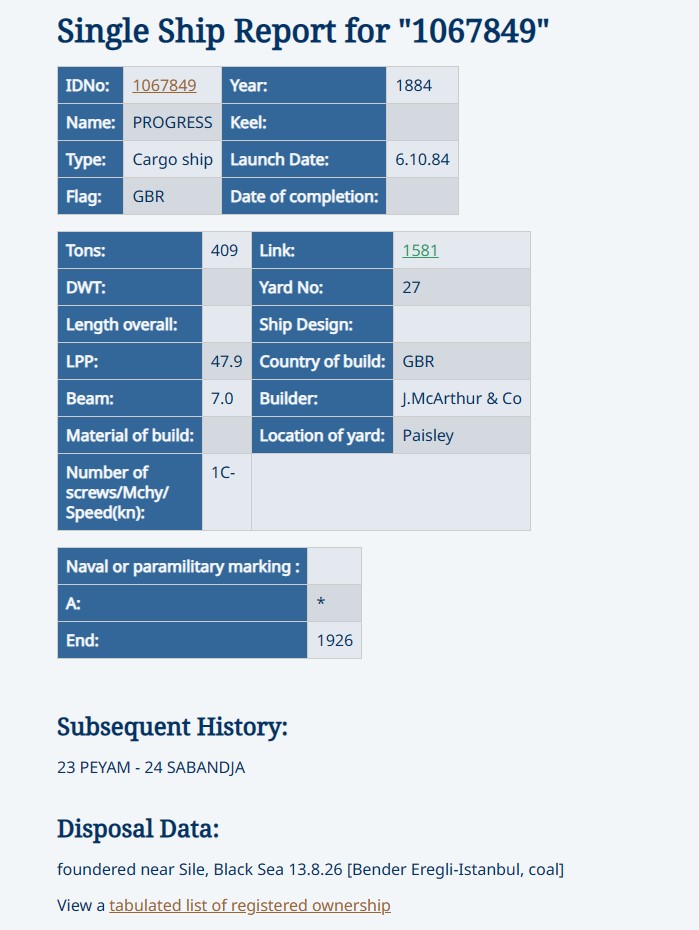
Task: Click the text 23 PEYAM - 24 SABANDJA
Action: click(x=151, y=767)
